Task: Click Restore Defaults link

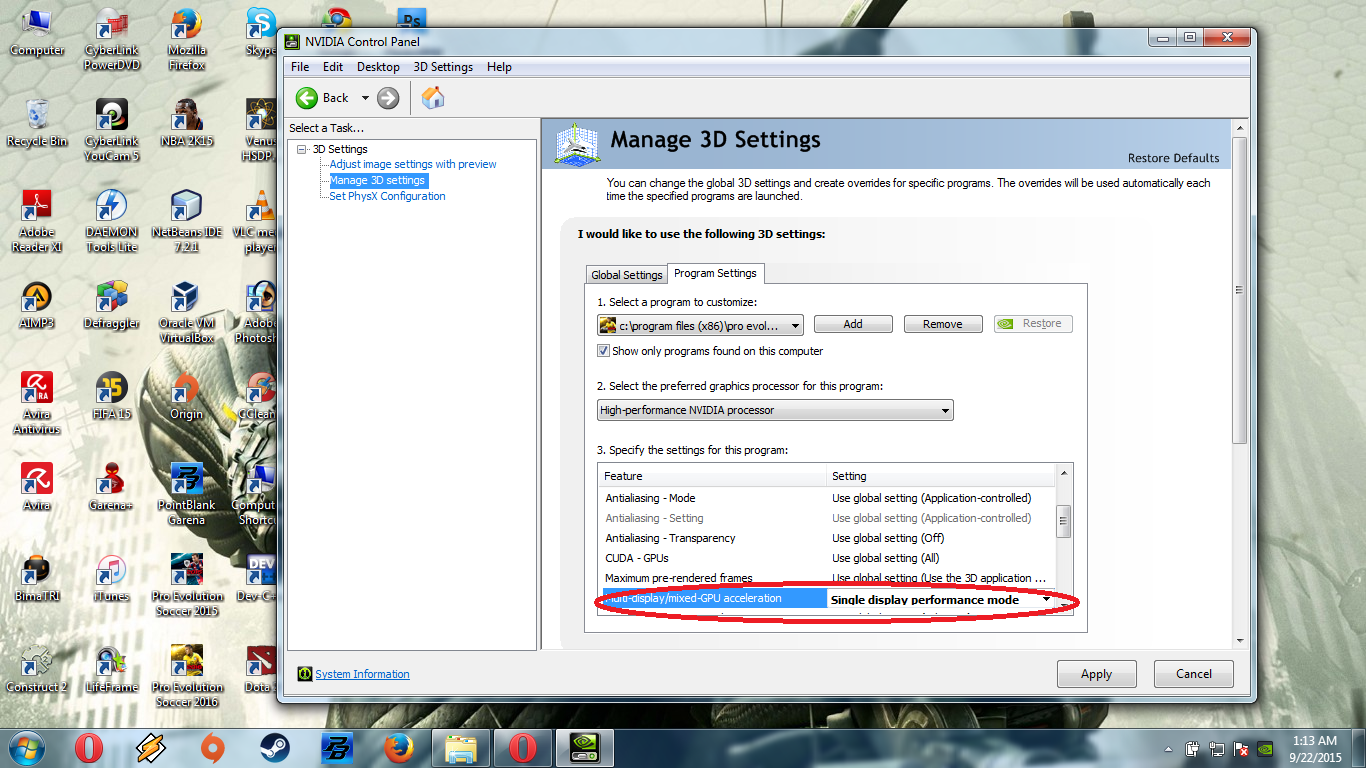Action: point(1173,158)
